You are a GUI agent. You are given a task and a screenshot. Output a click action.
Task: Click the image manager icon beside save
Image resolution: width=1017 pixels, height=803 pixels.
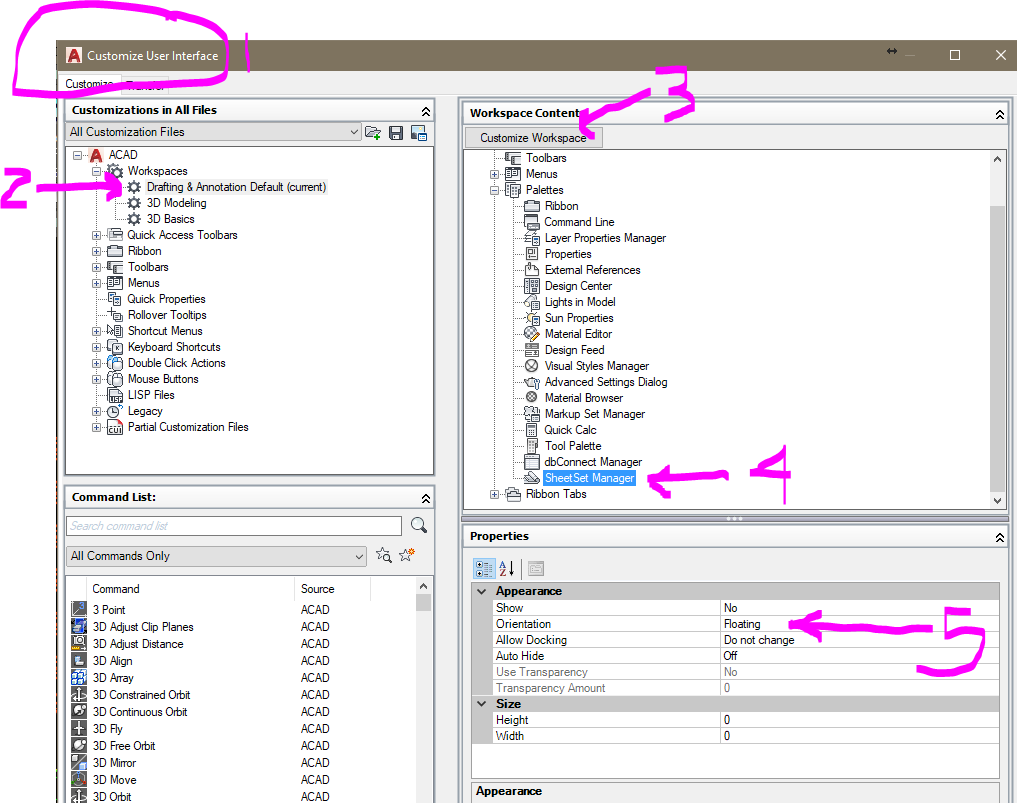click(x=419, y=133)
